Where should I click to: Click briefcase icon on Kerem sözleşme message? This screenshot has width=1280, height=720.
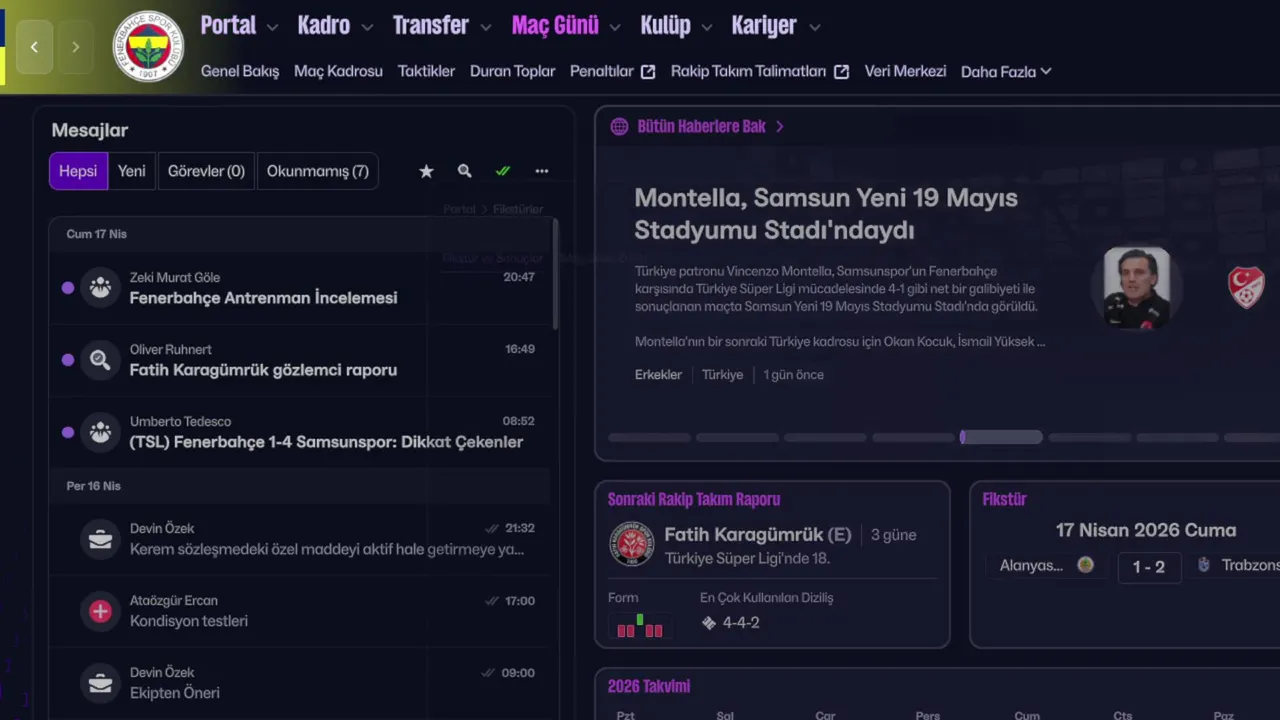(100, 539)
